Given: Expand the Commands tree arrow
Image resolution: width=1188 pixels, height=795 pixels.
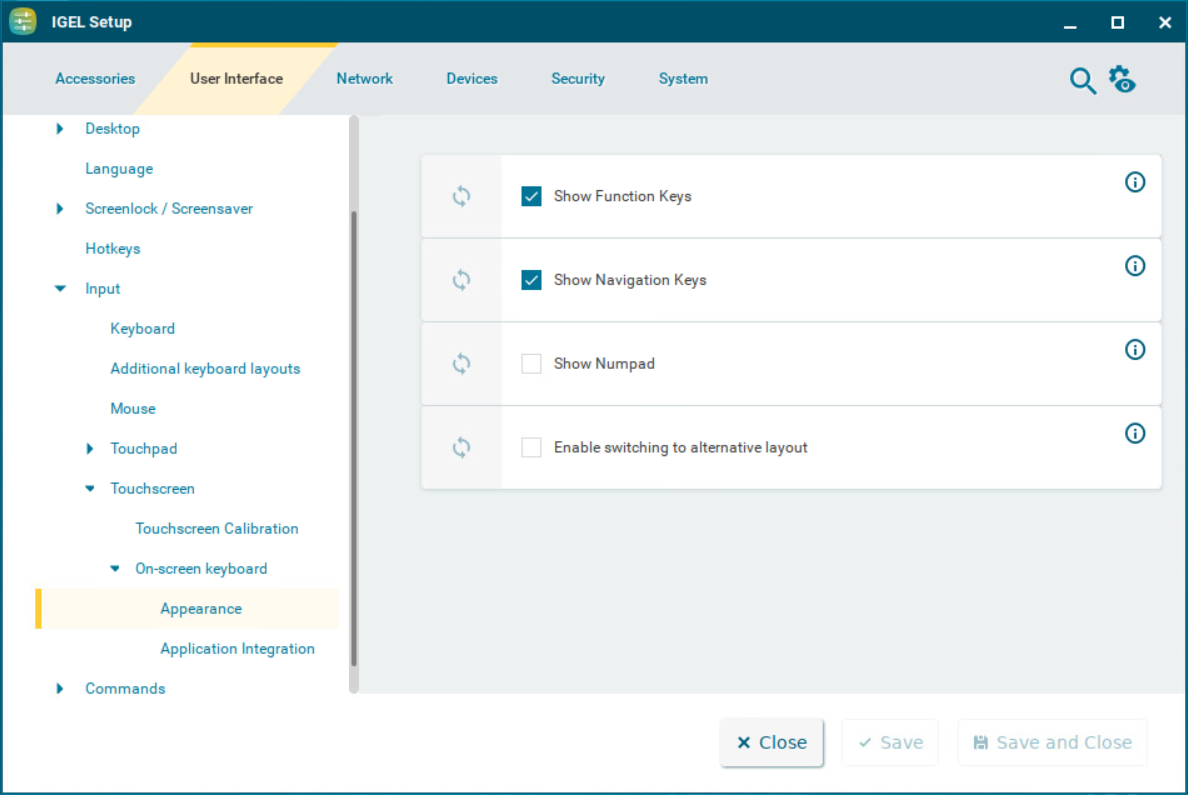Looking at the screenshot, I should [x=60, y=689].
